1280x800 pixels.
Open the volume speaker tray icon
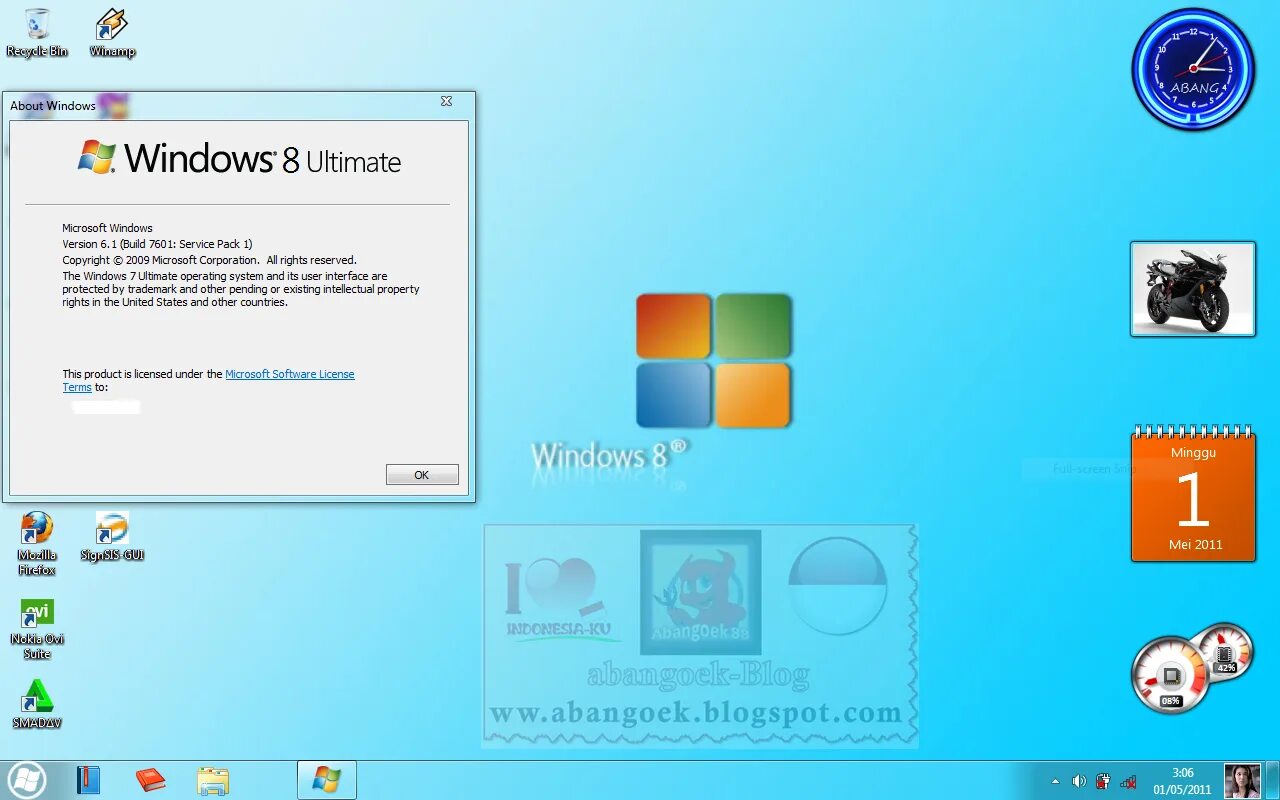pos(1079,781)
